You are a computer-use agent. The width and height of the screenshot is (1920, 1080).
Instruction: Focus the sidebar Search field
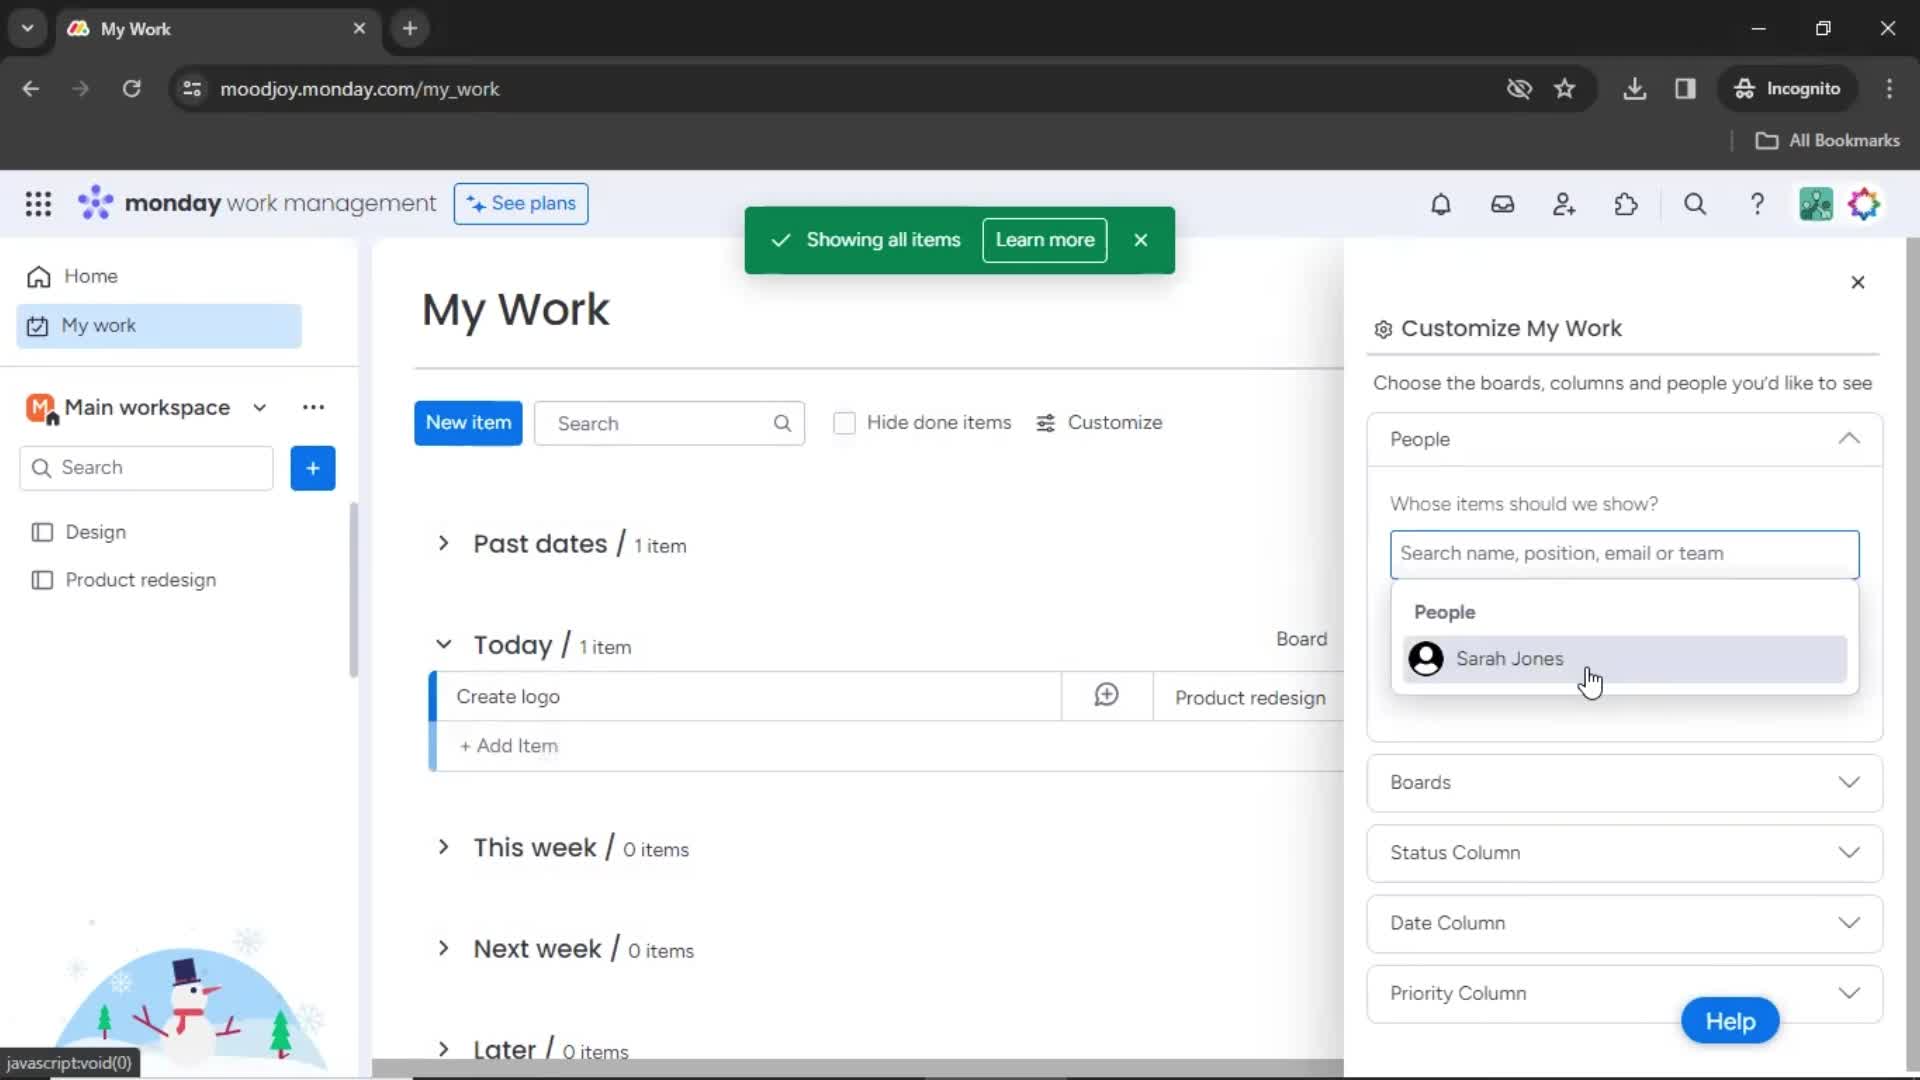(146, 468)
